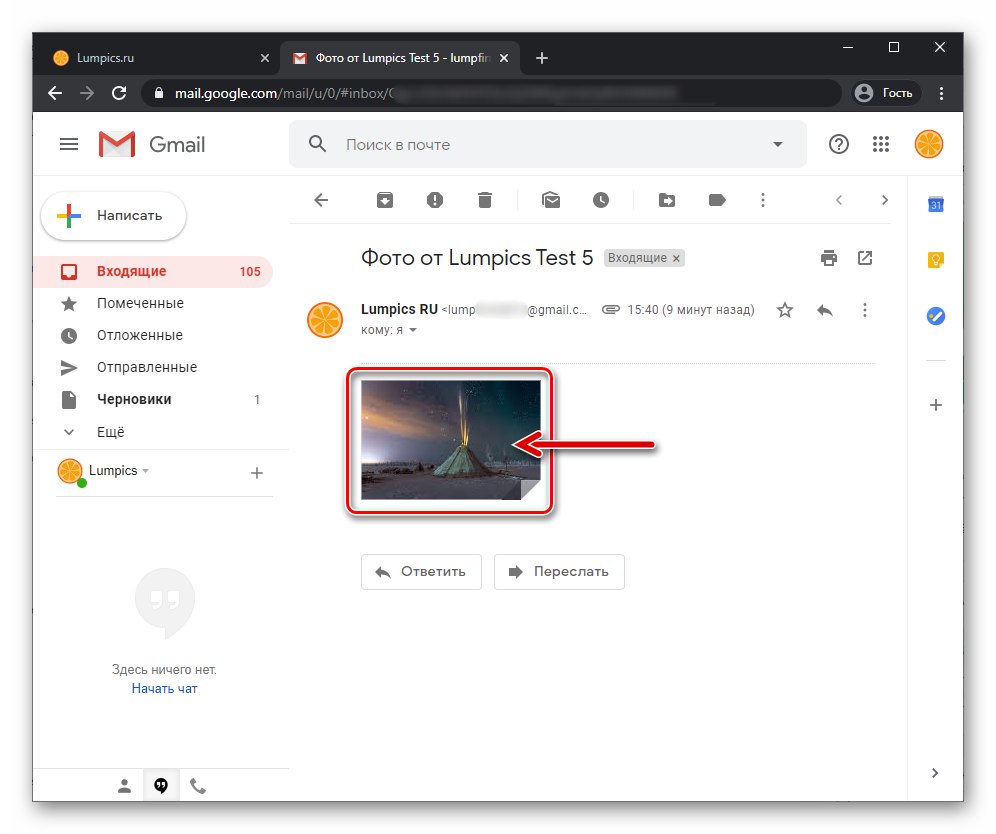996x834 pixels.
Task: Click the sender's orange avatar
Action: coord(325,319)
